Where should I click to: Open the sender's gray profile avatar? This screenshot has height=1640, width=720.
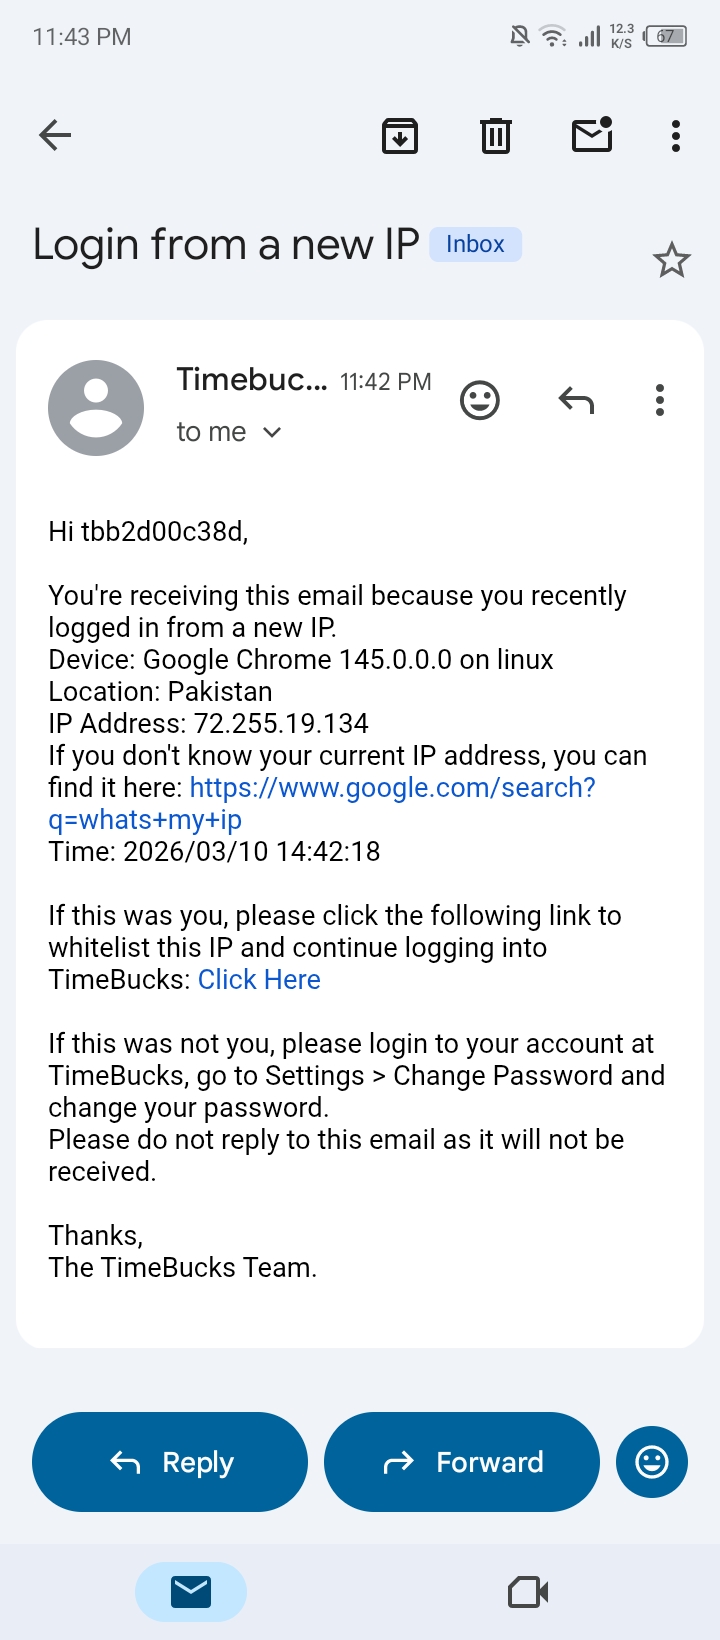96,407
